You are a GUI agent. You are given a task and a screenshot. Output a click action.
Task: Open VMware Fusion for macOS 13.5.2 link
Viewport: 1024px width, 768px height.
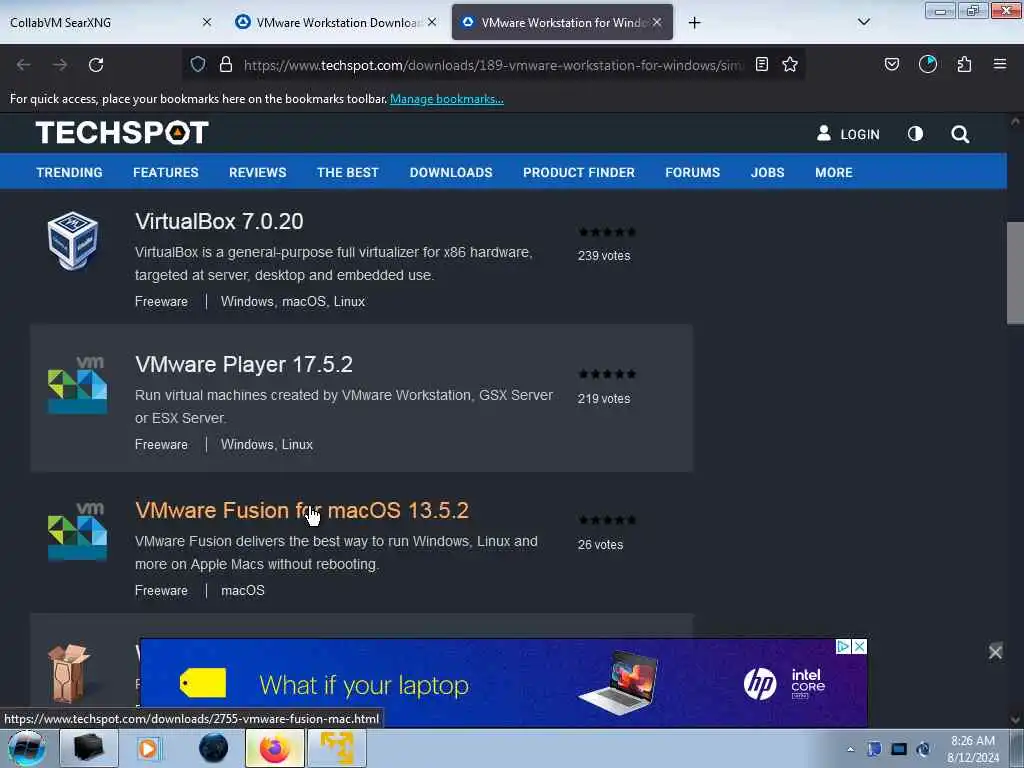302,510
